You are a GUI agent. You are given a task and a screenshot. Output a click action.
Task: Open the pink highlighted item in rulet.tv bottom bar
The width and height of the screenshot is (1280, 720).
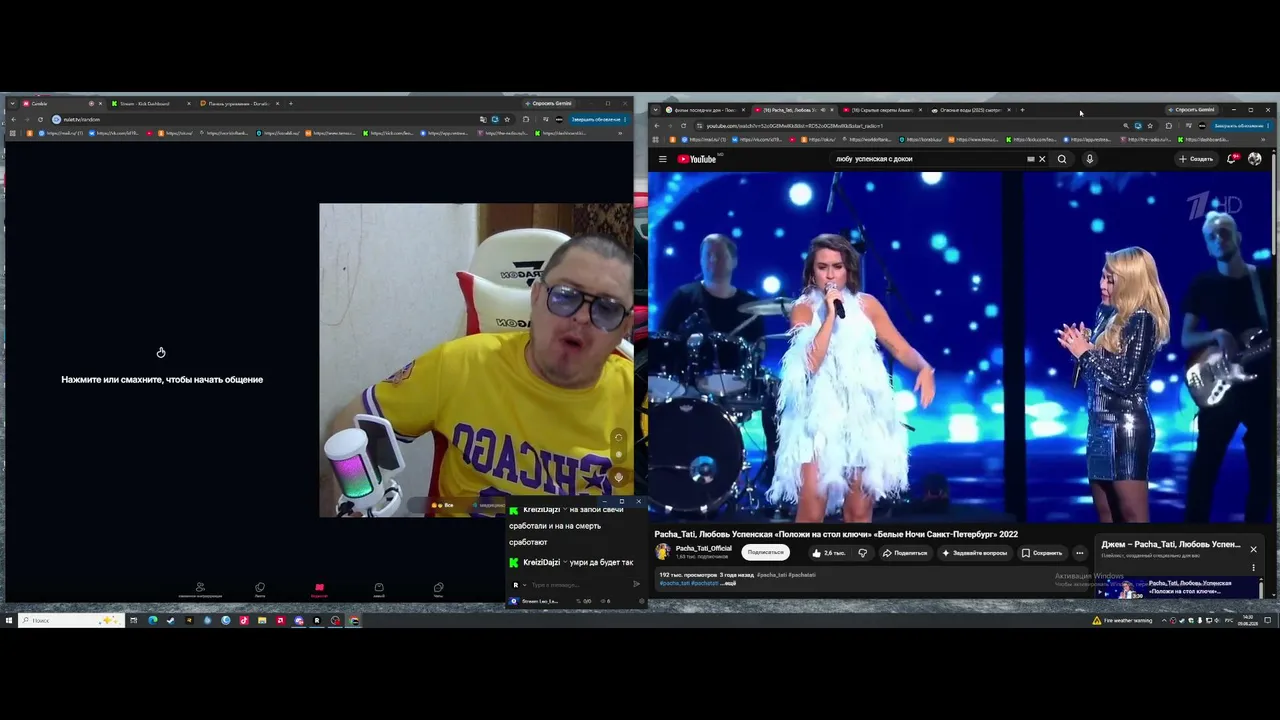tap(319, 589)
